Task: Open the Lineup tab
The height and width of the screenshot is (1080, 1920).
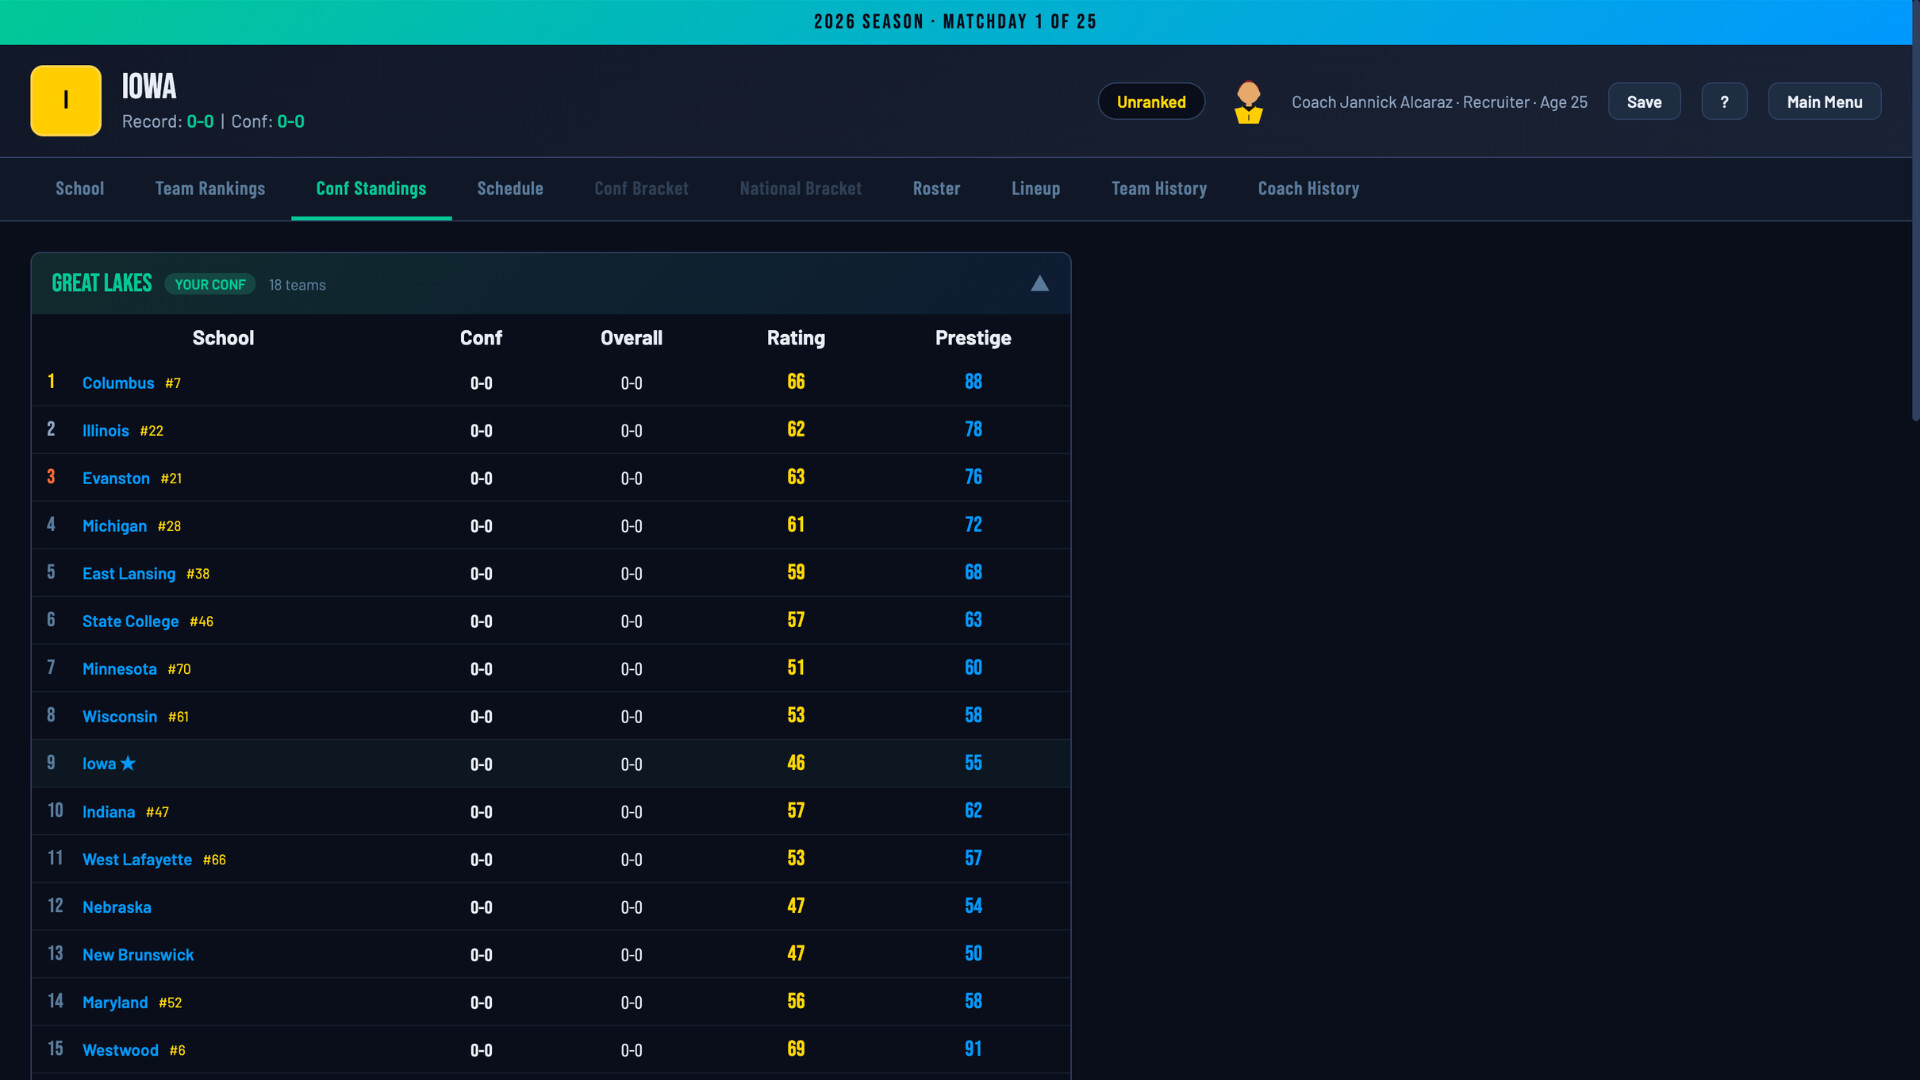Action: pyautogui.click(x=1035, y=189)
